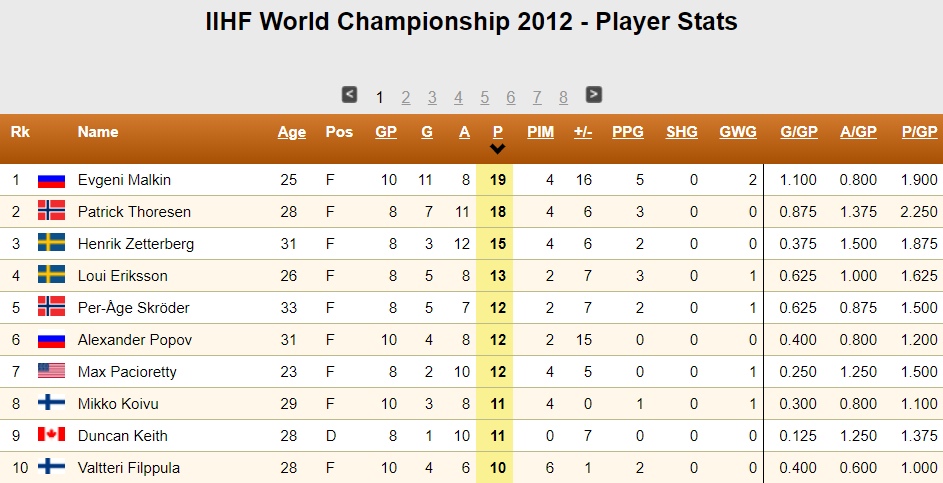
Task: Sort by the +/- column header
Action: 583,132
